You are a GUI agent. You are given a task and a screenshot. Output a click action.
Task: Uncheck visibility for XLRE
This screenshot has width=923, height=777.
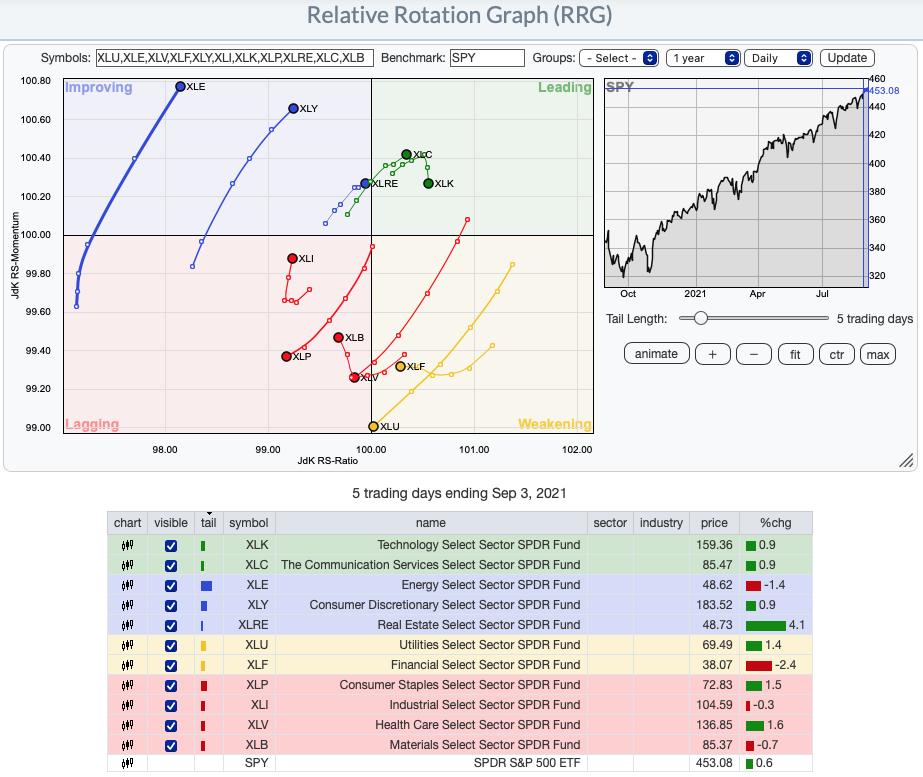tap(171, 626)
